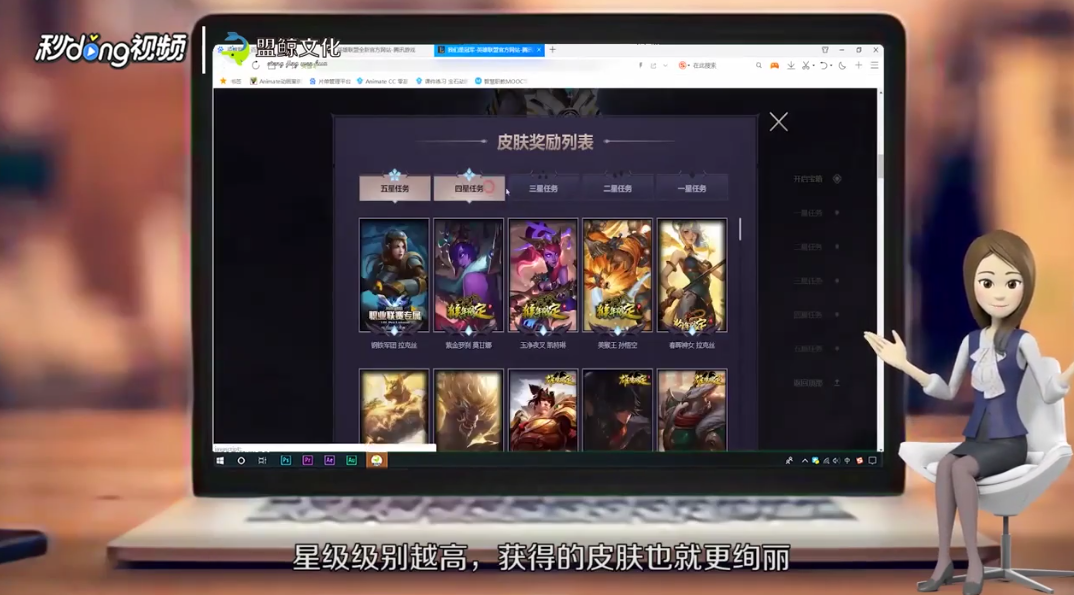Viewport: 1074px width, 595px height.
Task: Switch to the 三星任务 tab
Action: [x=543, y=188]
